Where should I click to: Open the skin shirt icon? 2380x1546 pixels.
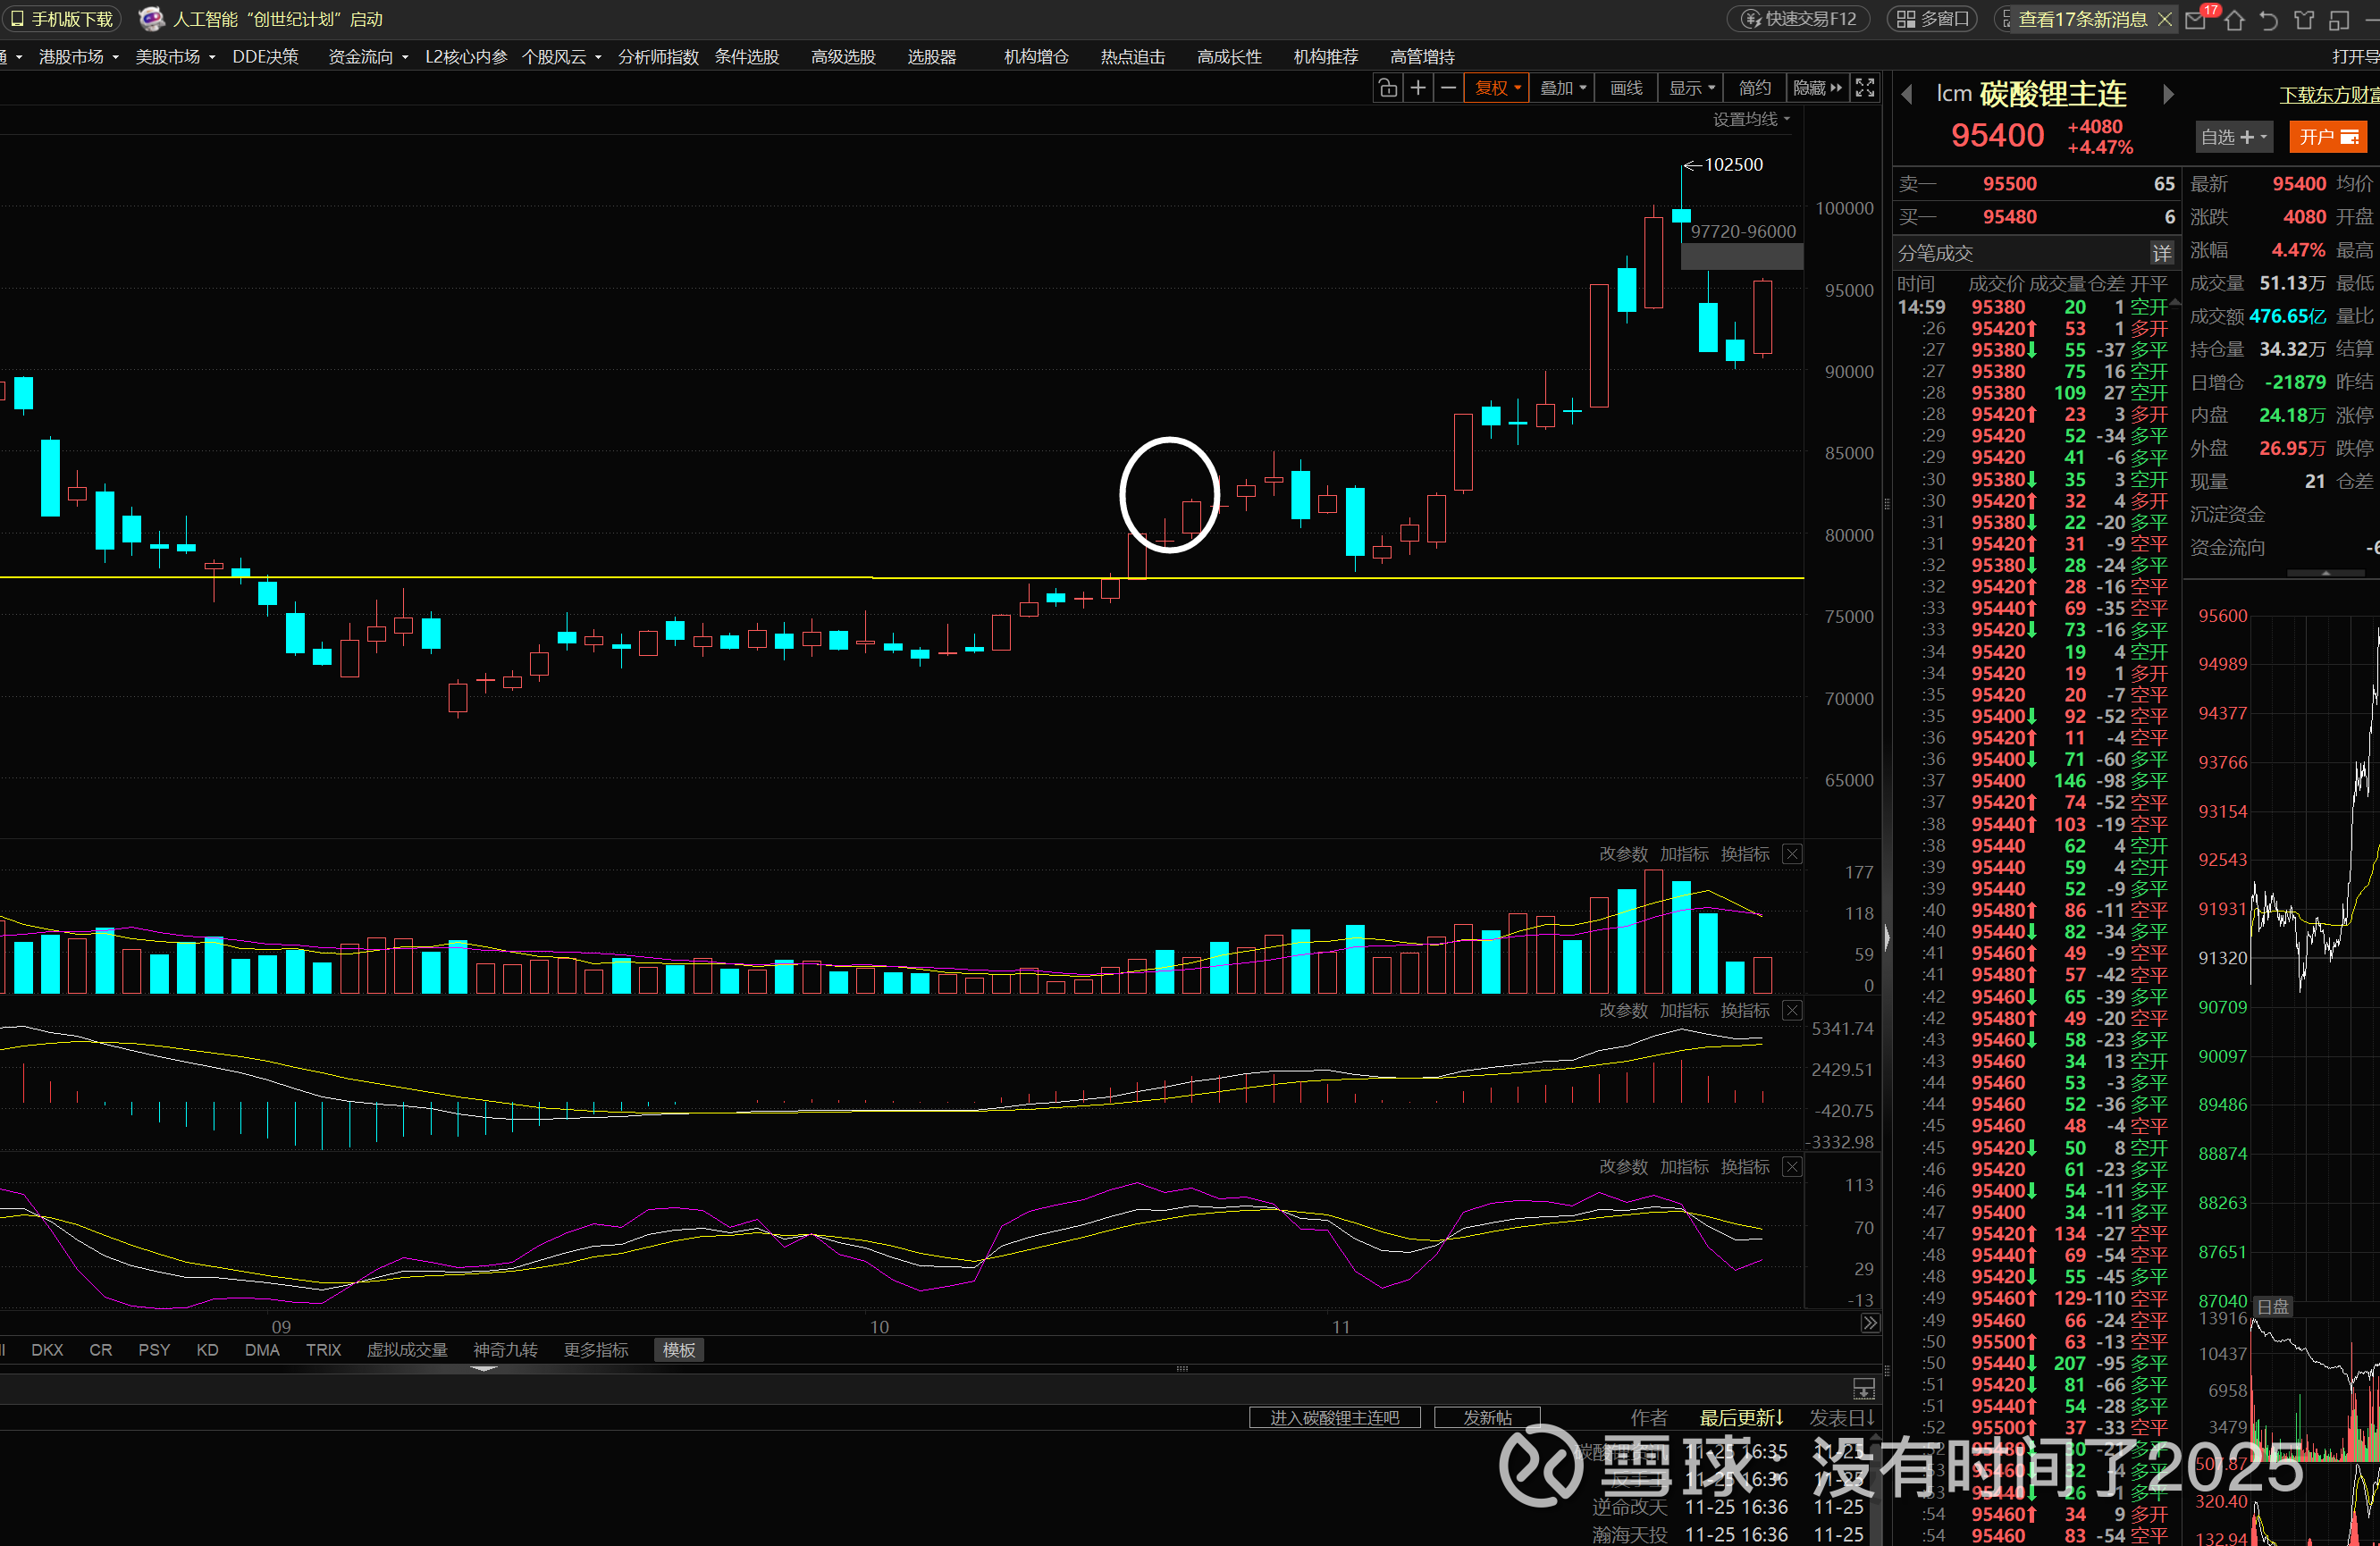click(x=2304, y=20)
